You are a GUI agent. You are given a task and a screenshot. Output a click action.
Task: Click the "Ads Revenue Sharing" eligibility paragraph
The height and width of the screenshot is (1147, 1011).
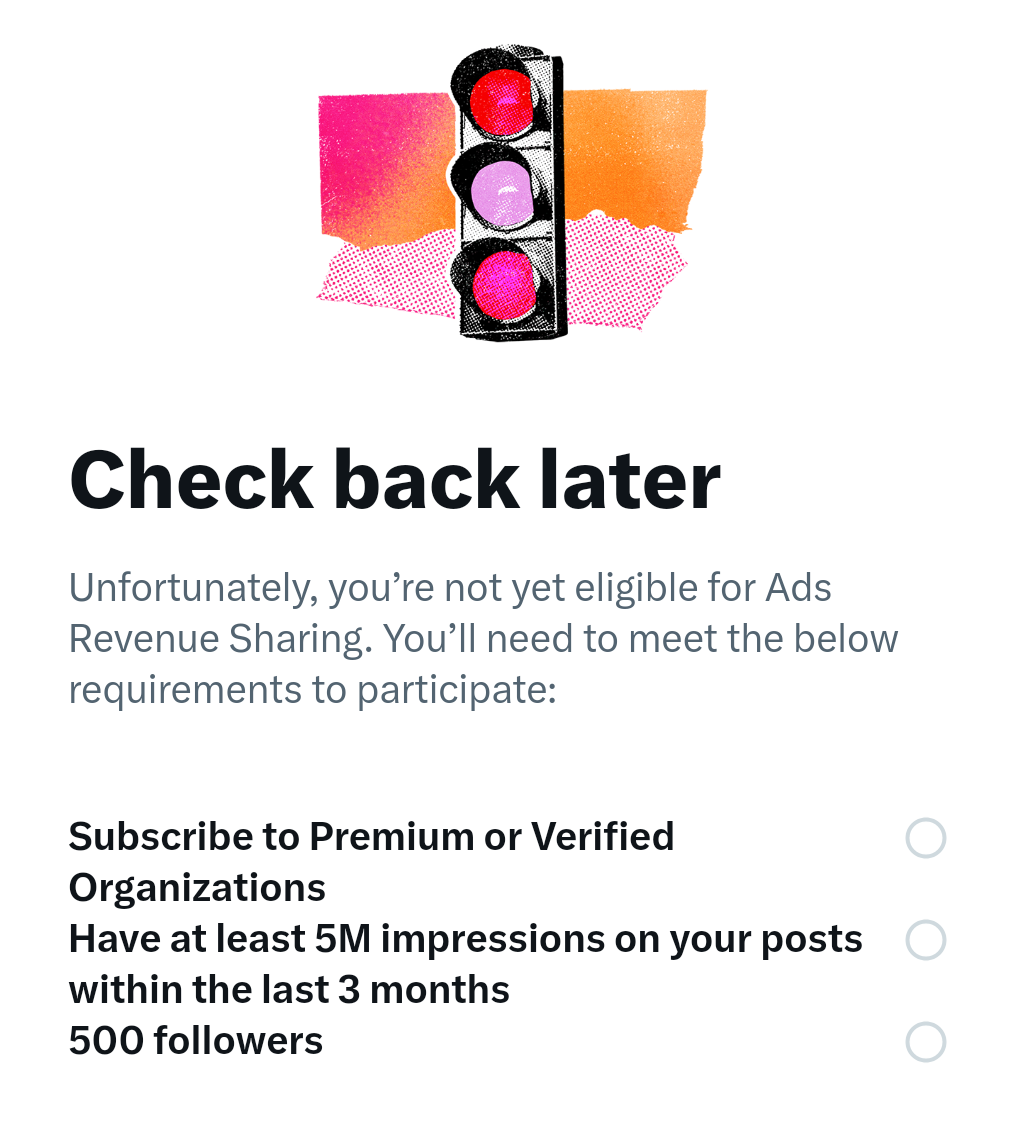pos(483,638)
